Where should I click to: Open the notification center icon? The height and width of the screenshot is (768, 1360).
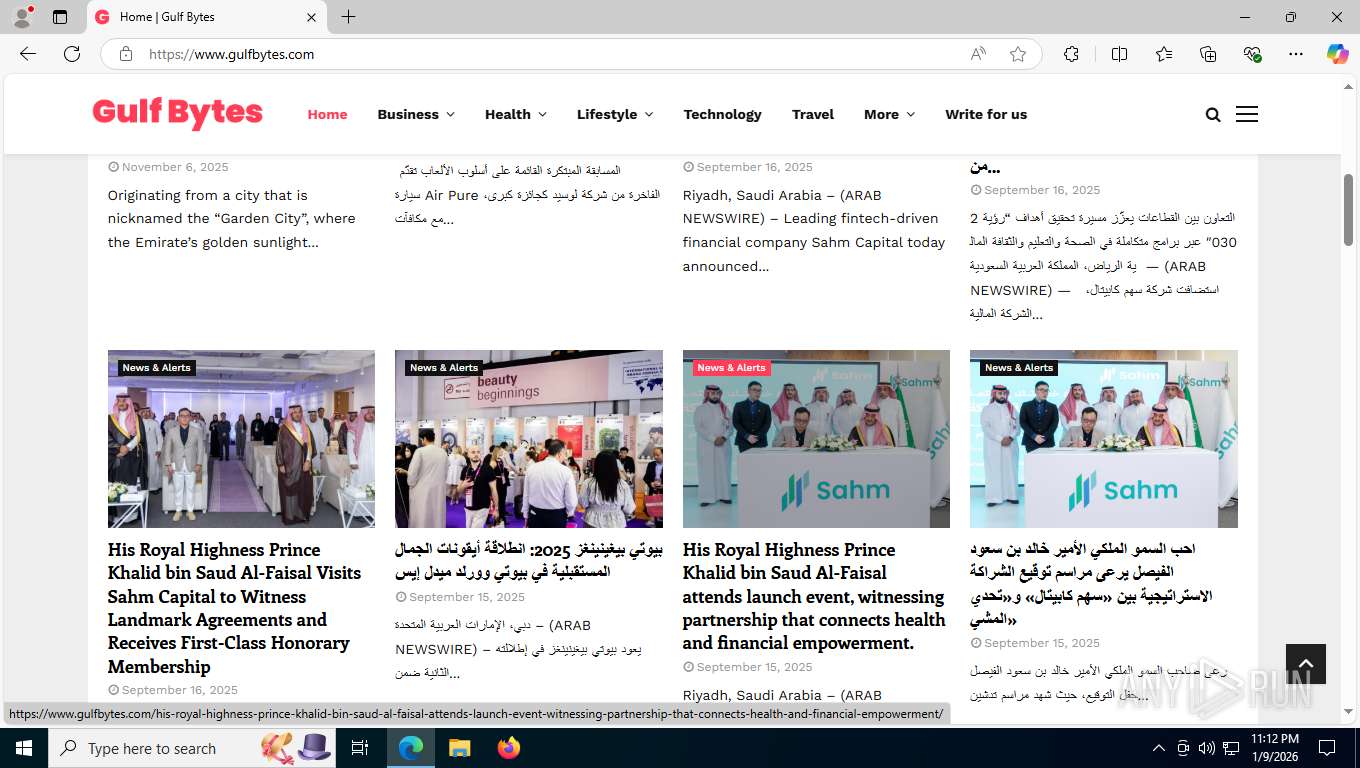tap(1327, 748)
